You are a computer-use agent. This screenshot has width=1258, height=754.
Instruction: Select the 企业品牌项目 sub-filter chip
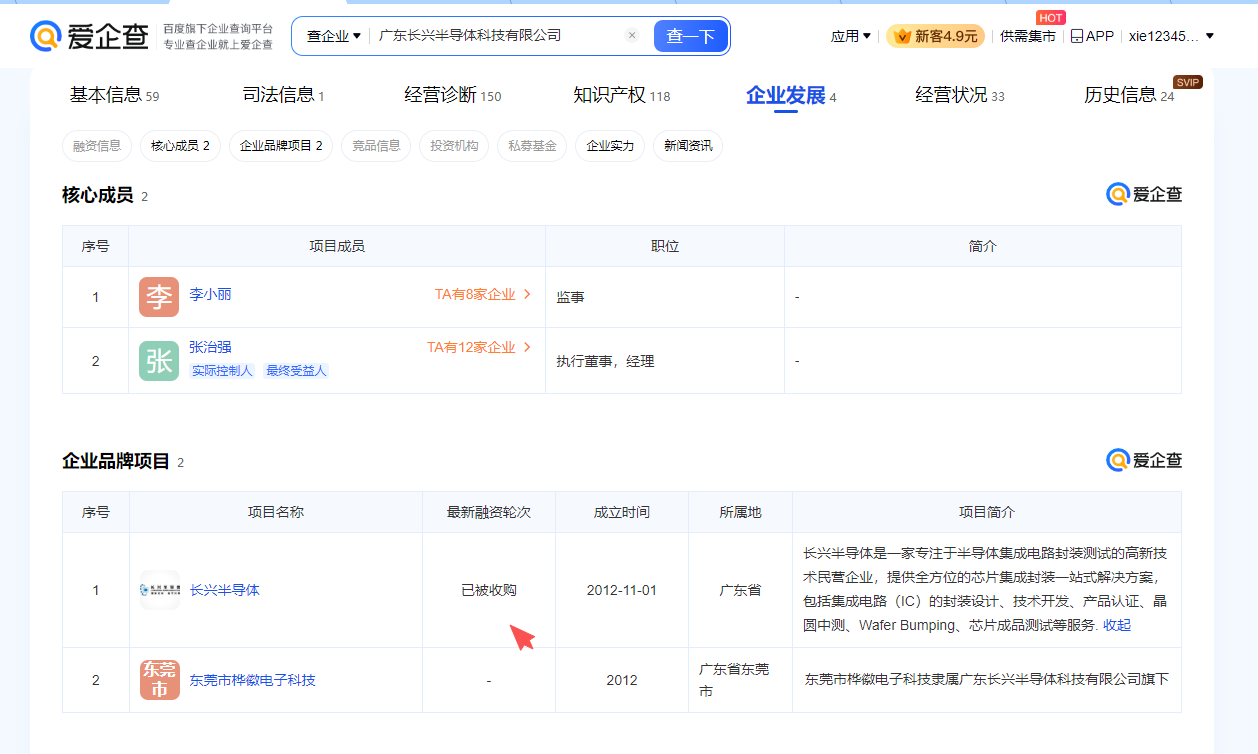280,146
